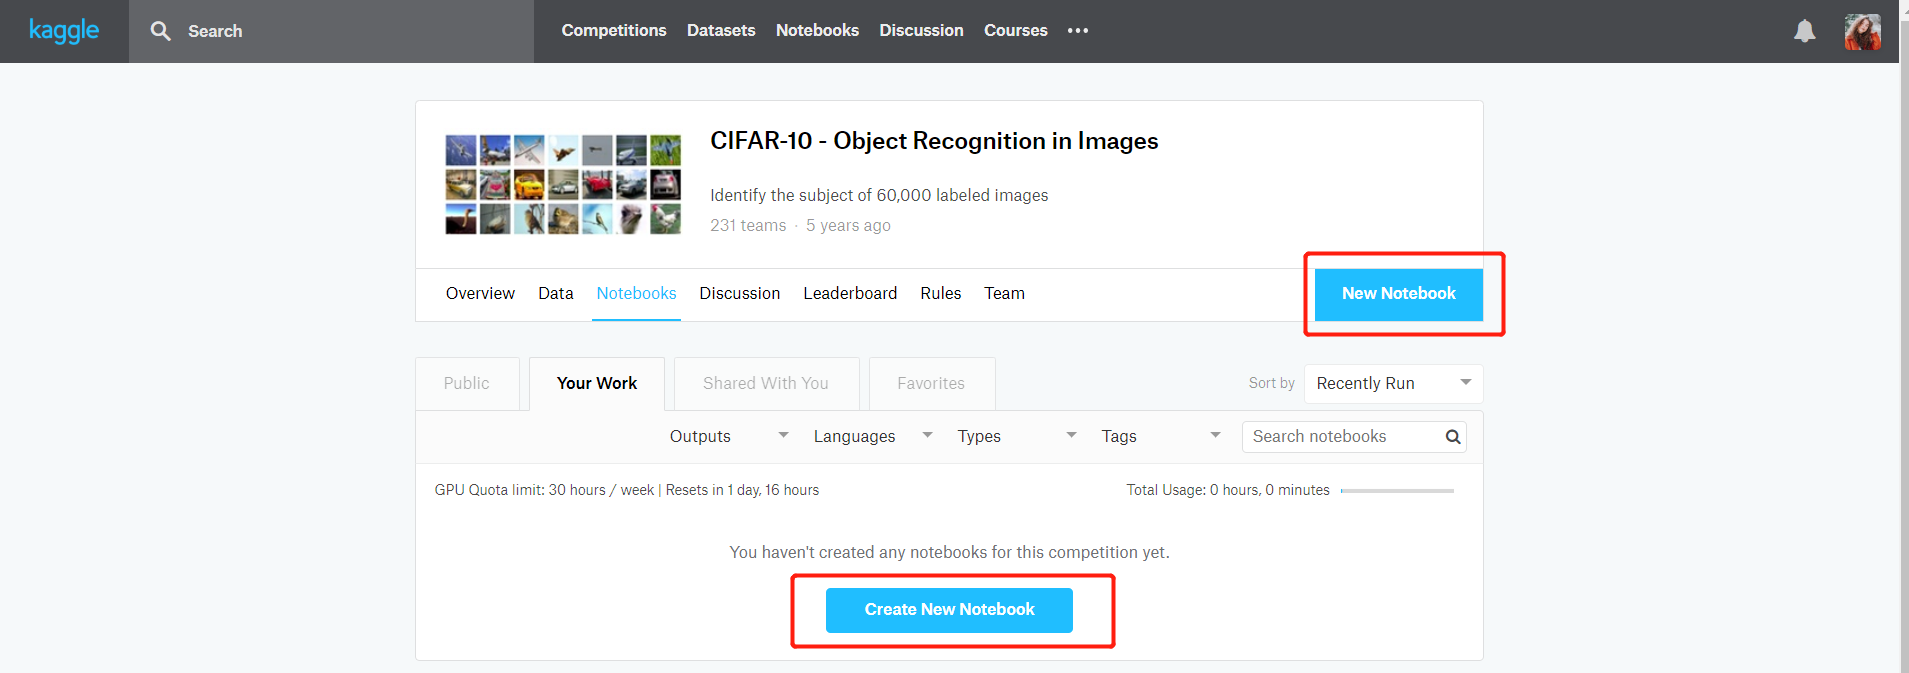
Task: Open Competitions in the top navigation
Action: (x=614, y=31)
